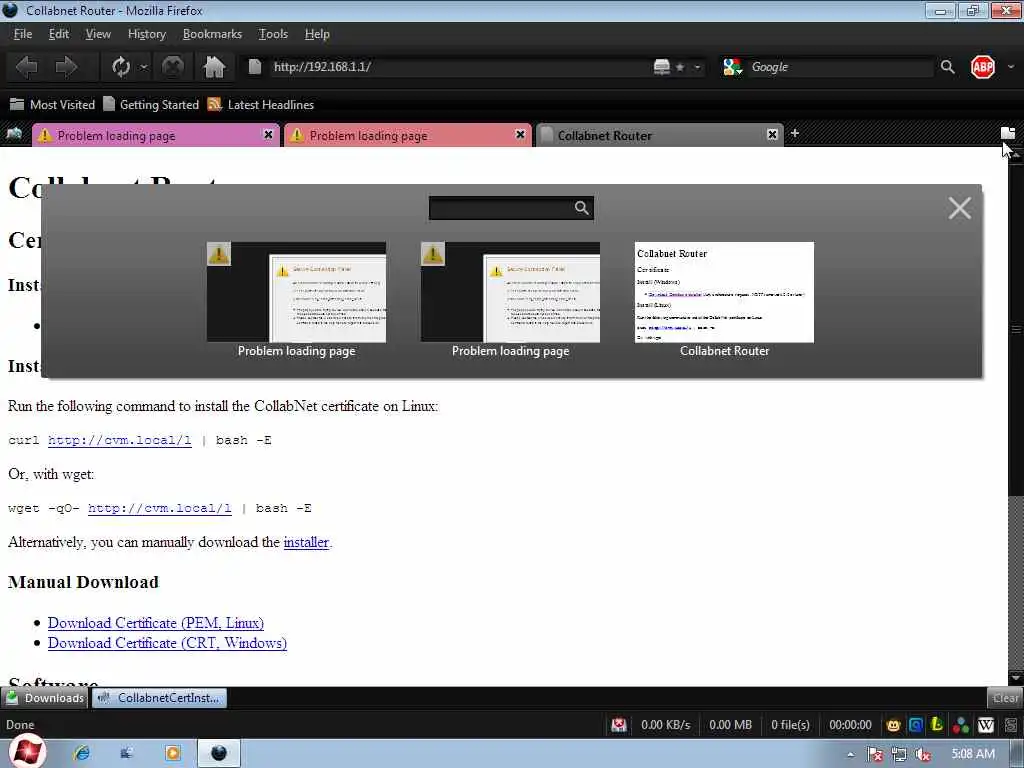Viewport: 1024px width, 768px height.
Task: Click the yellow L add-on icon
Action: 937,724
